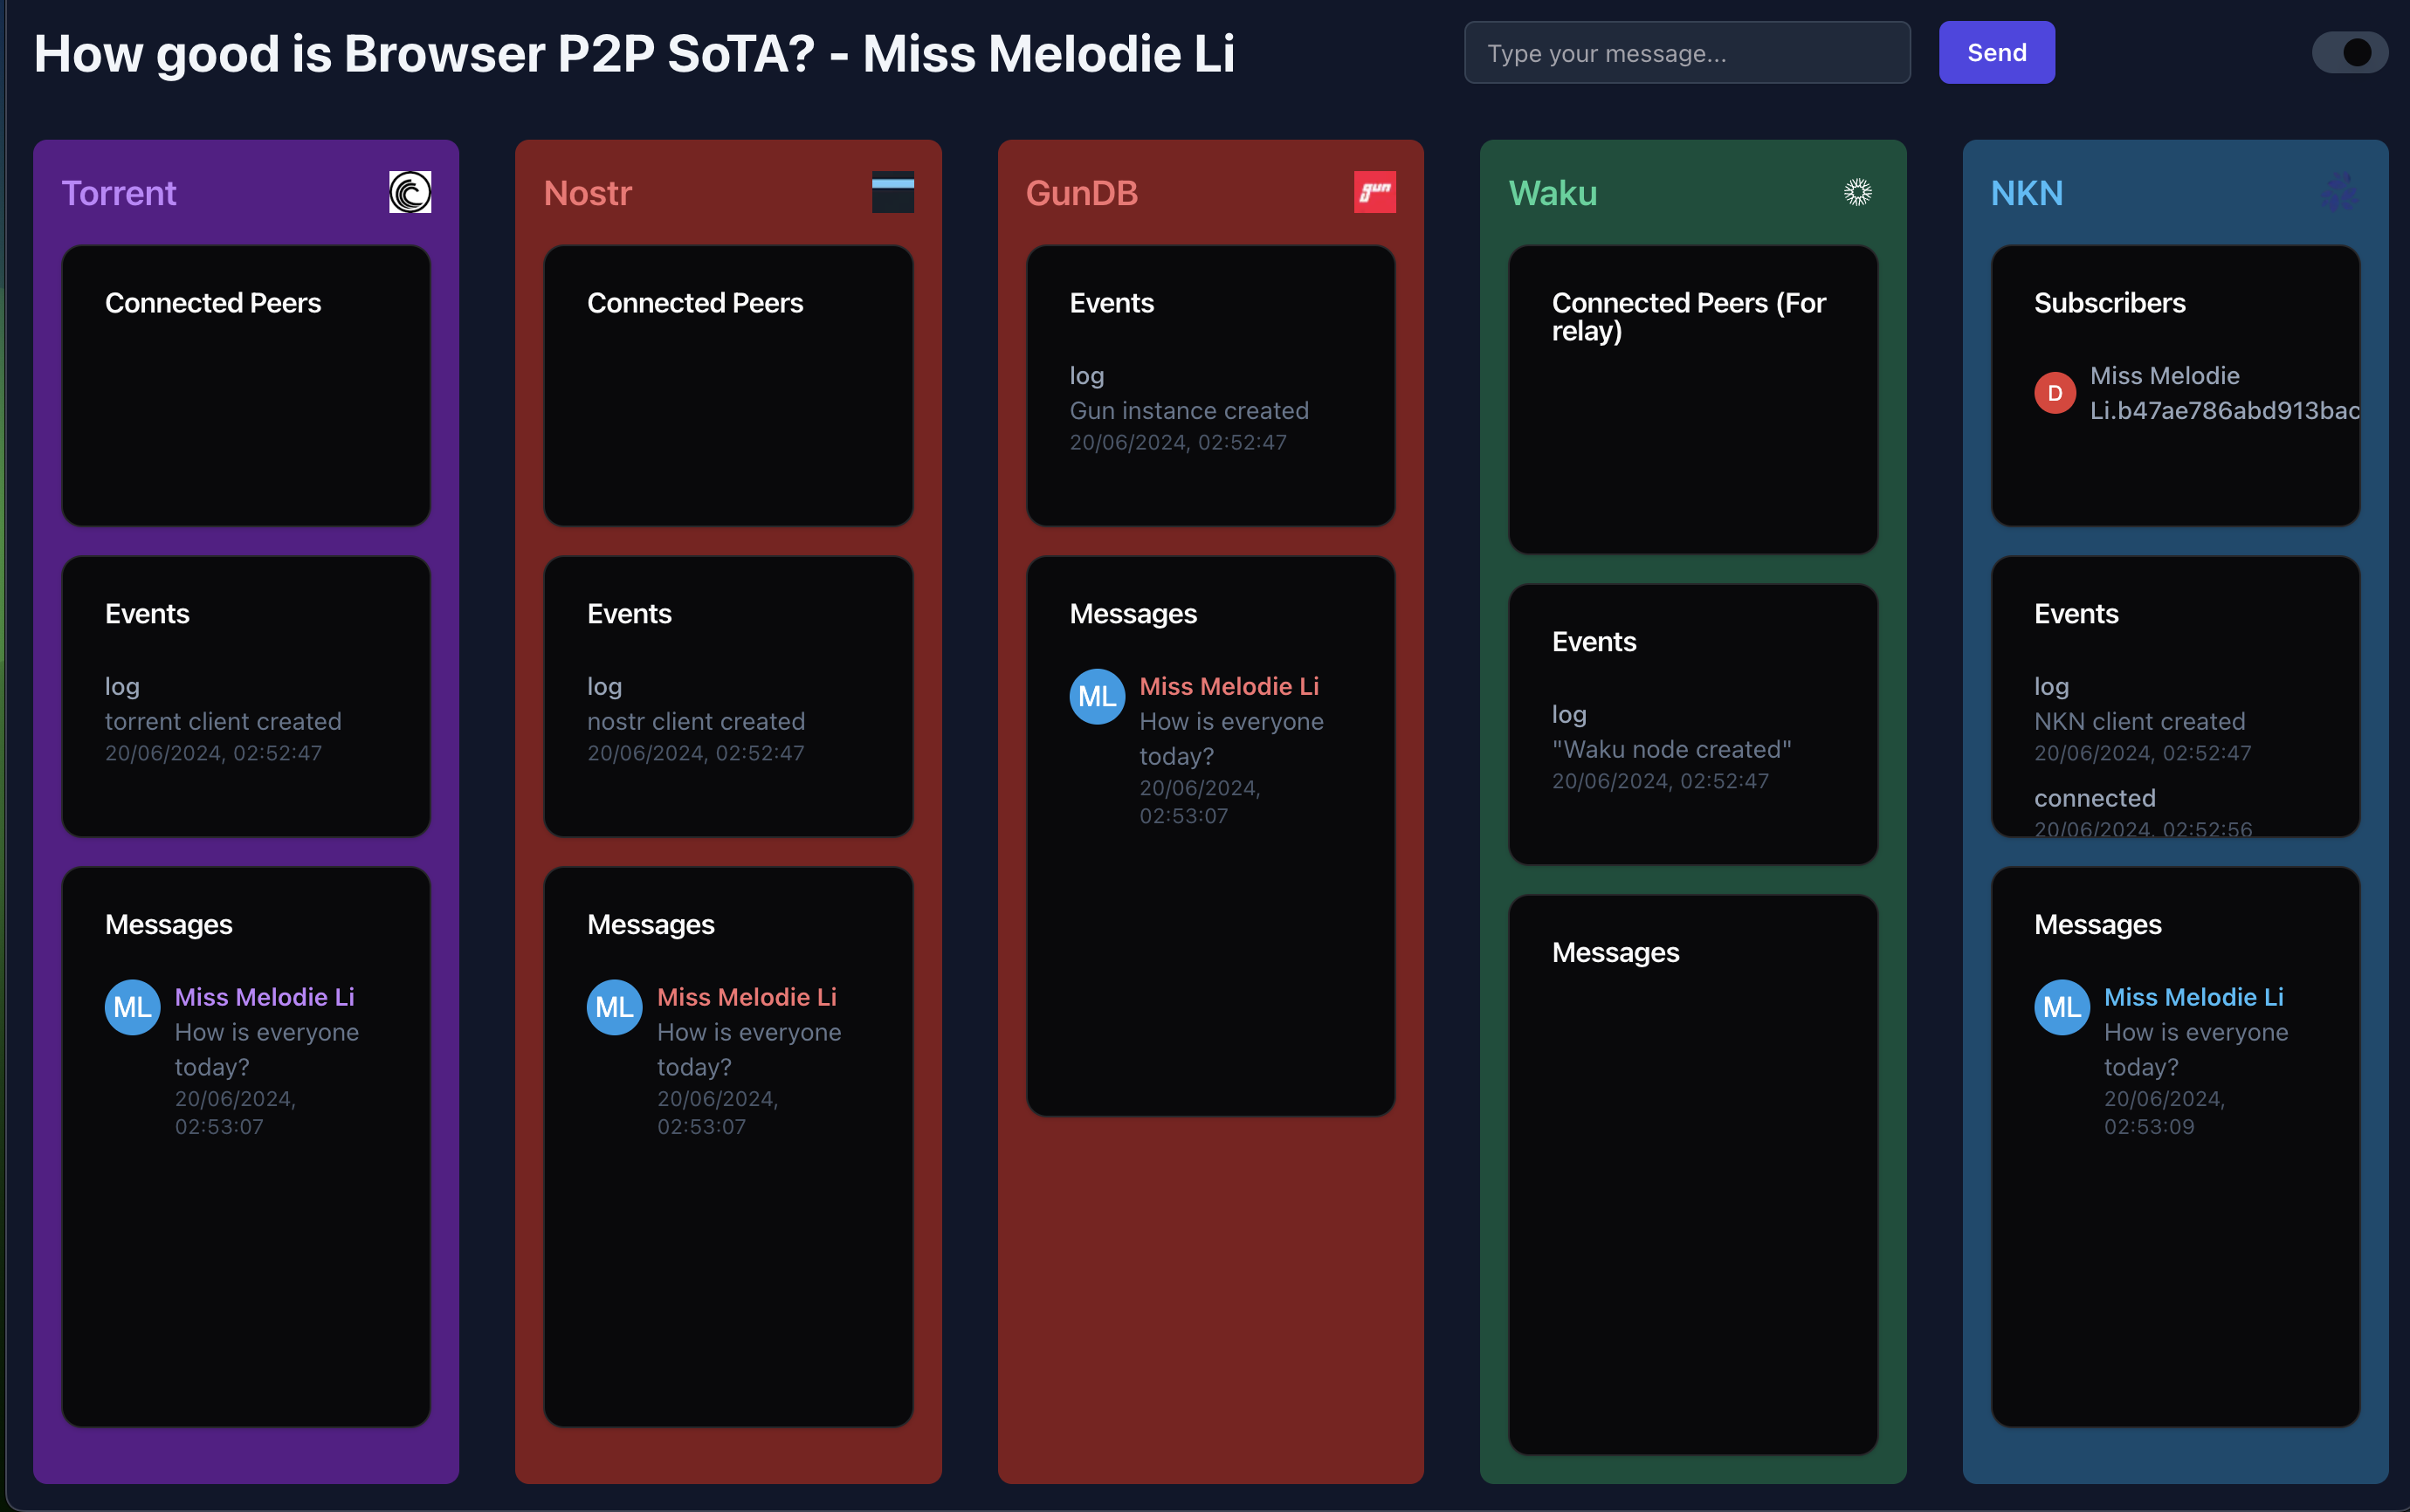Click the Waku sunburst logo icon

(x=1857, y=192)
